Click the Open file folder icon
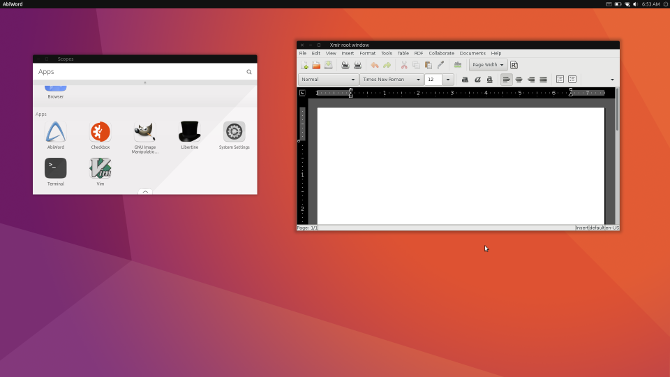This screenshot has width=670, height=377. 316,65
